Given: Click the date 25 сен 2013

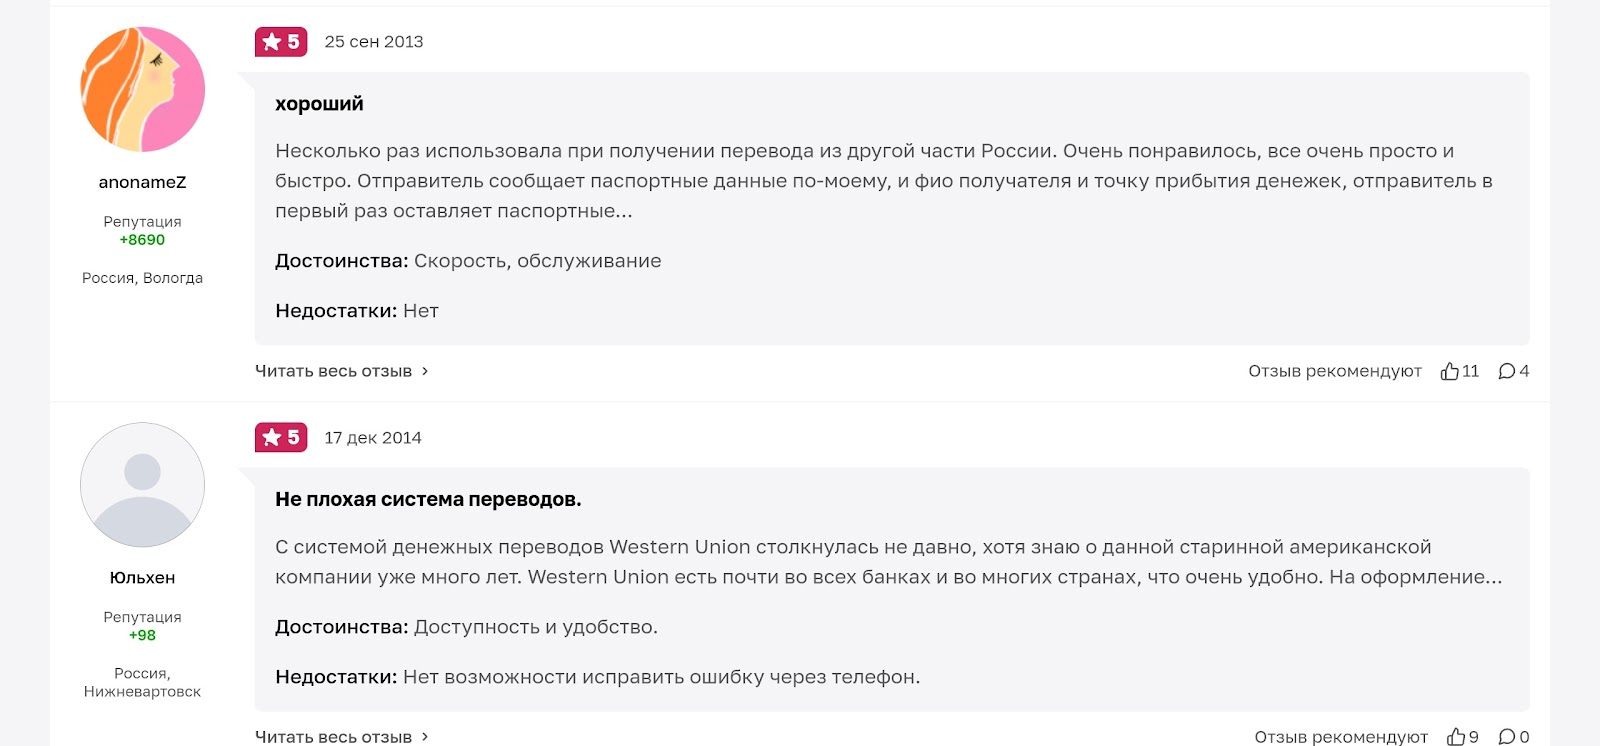Looking at the screenshot, I should pyautogui.click(x=374, y=42).
